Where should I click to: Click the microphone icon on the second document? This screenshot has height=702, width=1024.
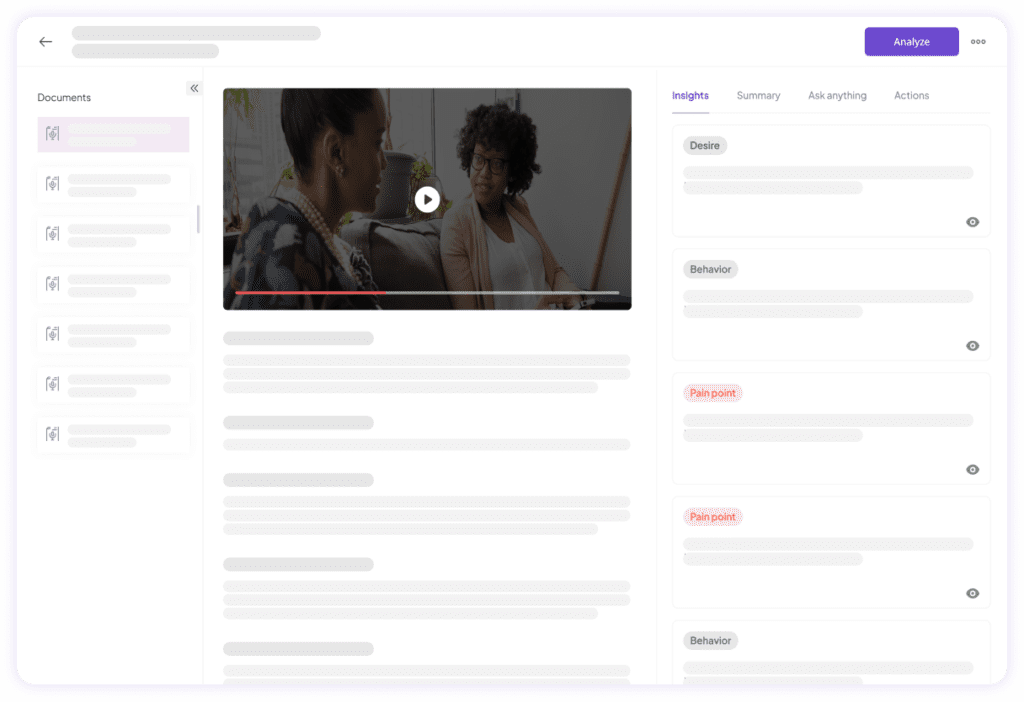[x=51, y=184]
